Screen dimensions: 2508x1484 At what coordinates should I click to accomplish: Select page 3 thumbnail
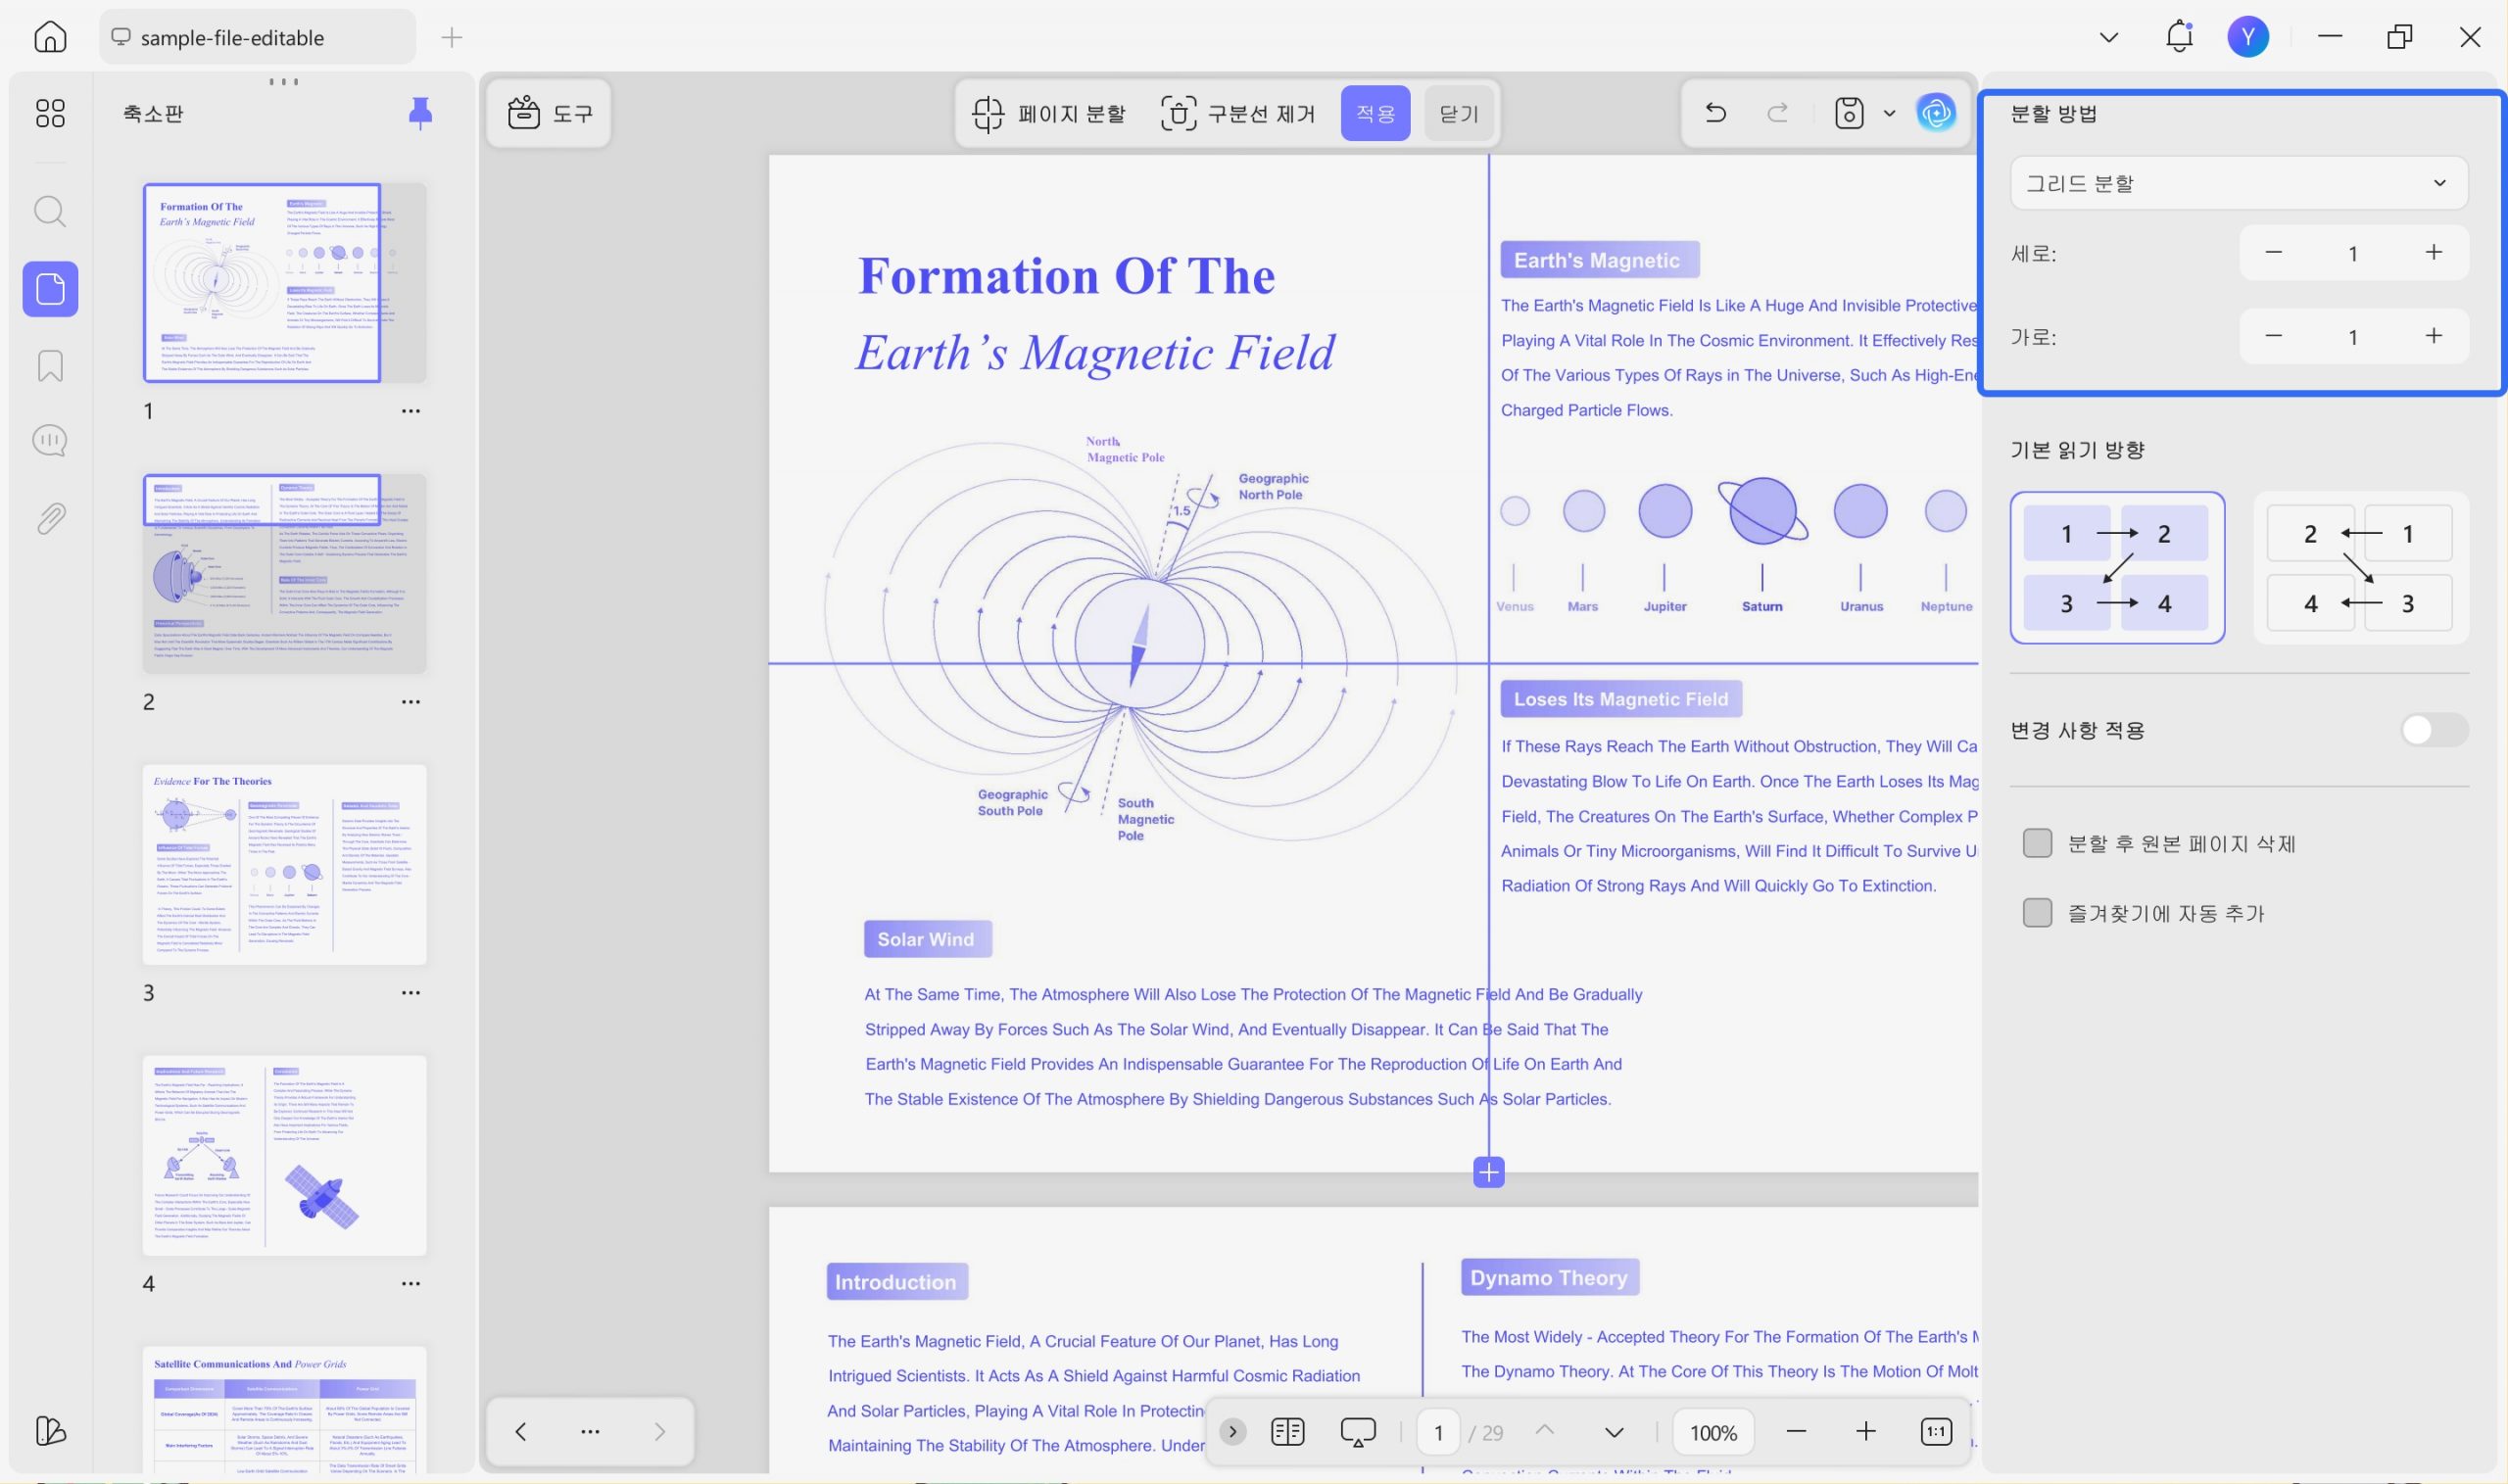tap(285, 864)
